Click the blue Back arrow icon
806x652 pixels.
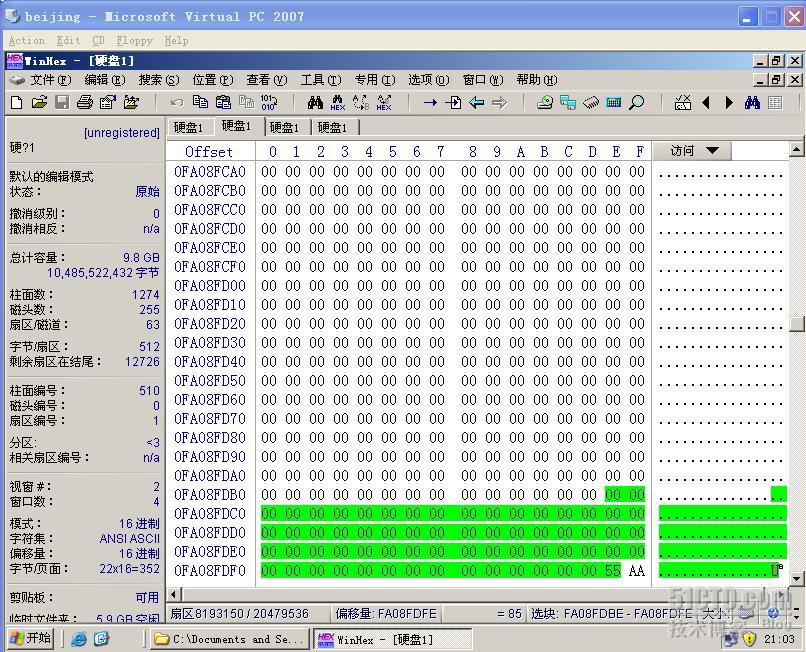tap(477, 103)
